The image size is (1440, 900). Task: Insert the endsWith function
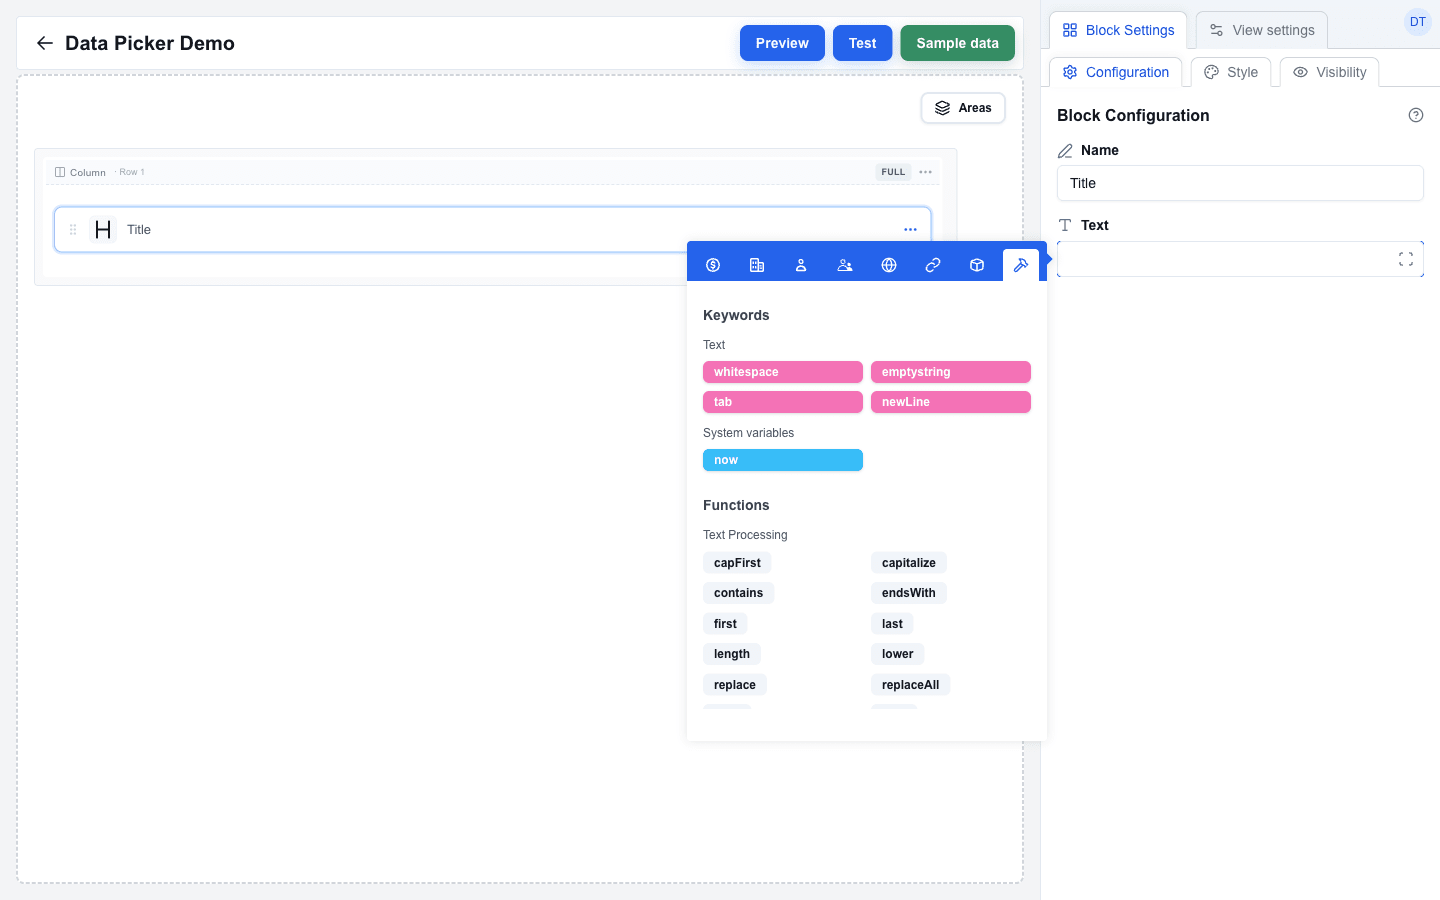909,593
